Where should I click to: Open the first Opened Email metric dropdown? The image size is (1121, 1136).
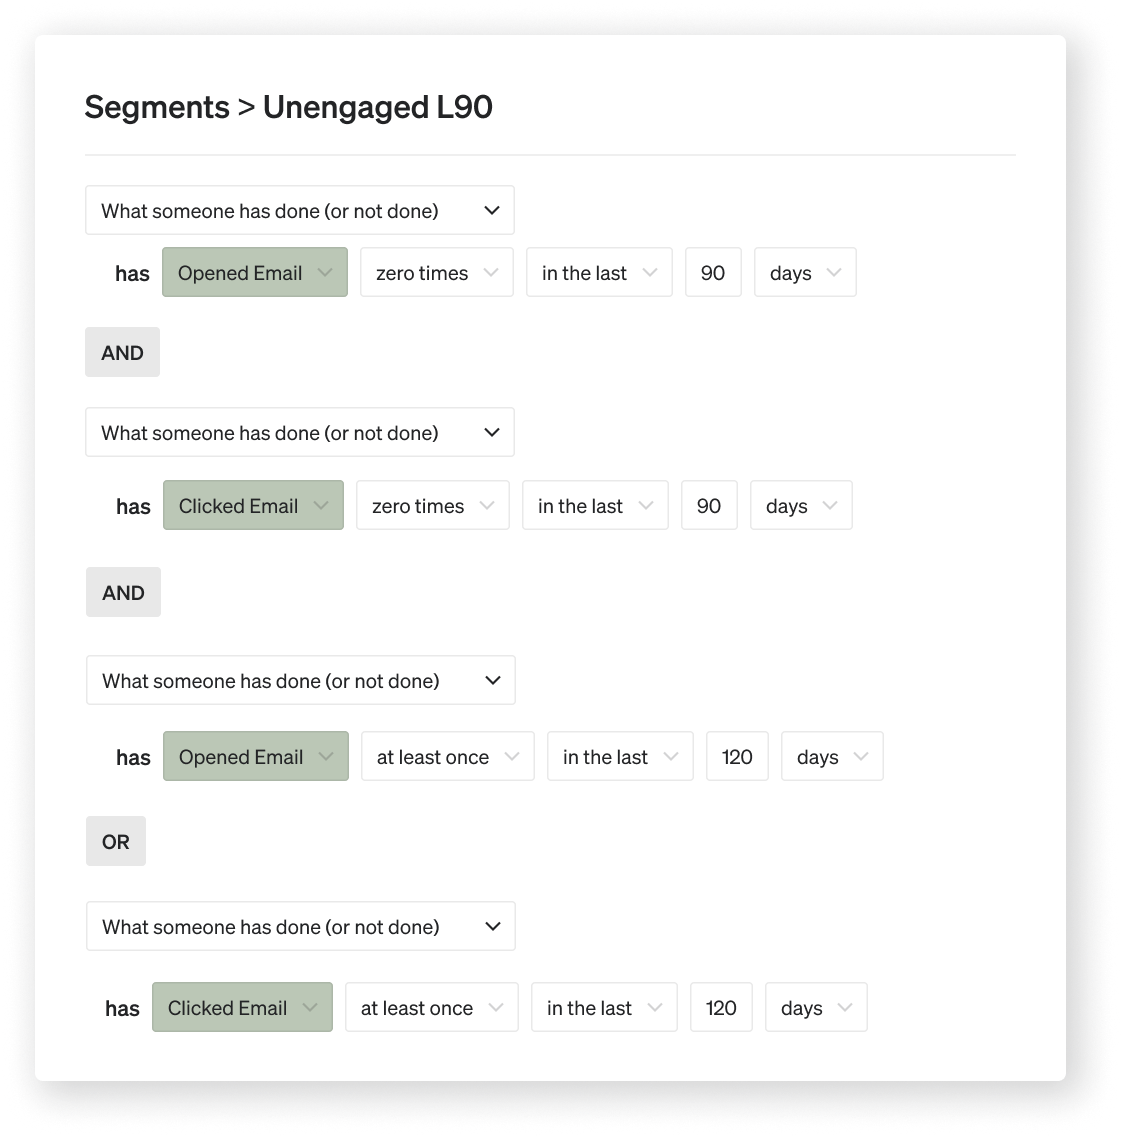click(254, 272)
